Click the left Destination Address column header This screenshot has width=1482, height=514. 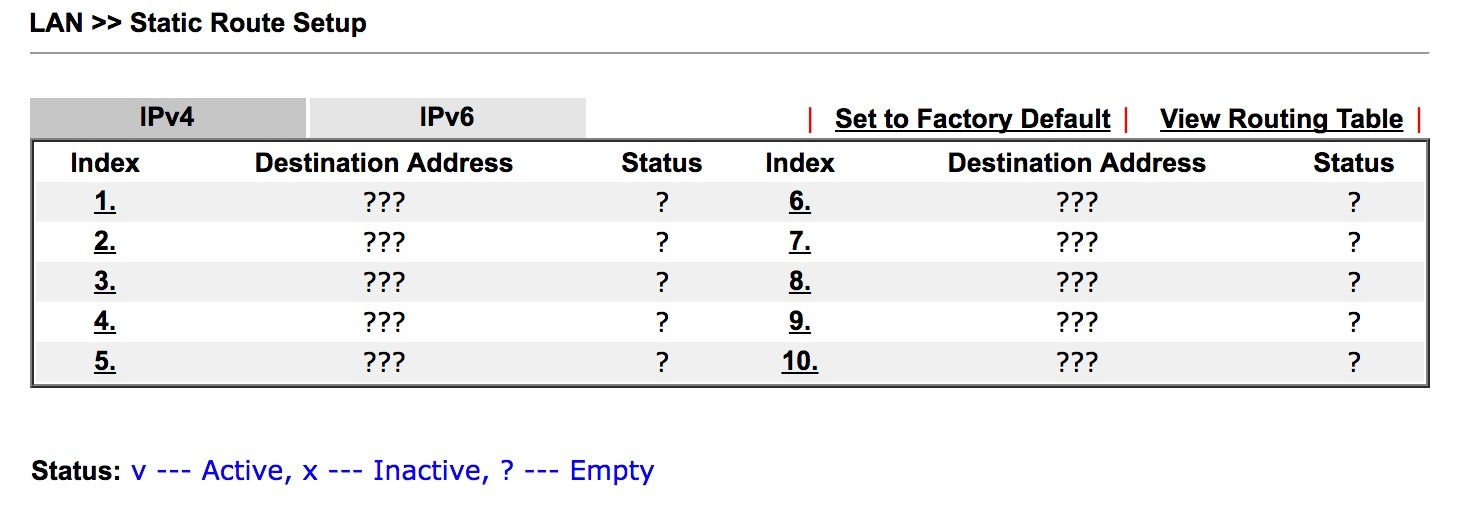(384, 163)
